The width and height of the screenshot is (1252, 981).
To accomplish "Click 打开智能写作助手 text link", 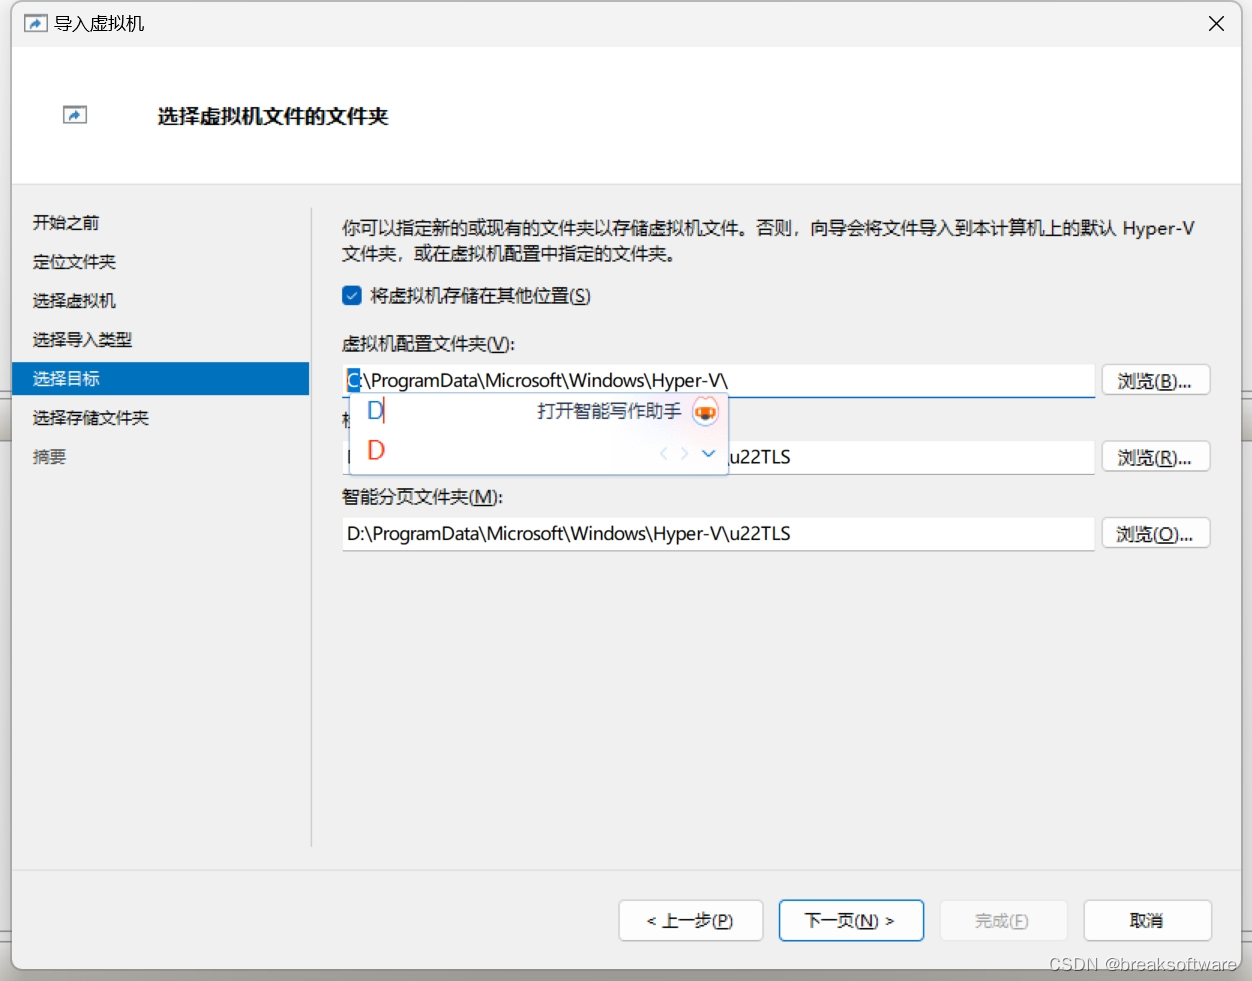I will click(x=608, y=411).
